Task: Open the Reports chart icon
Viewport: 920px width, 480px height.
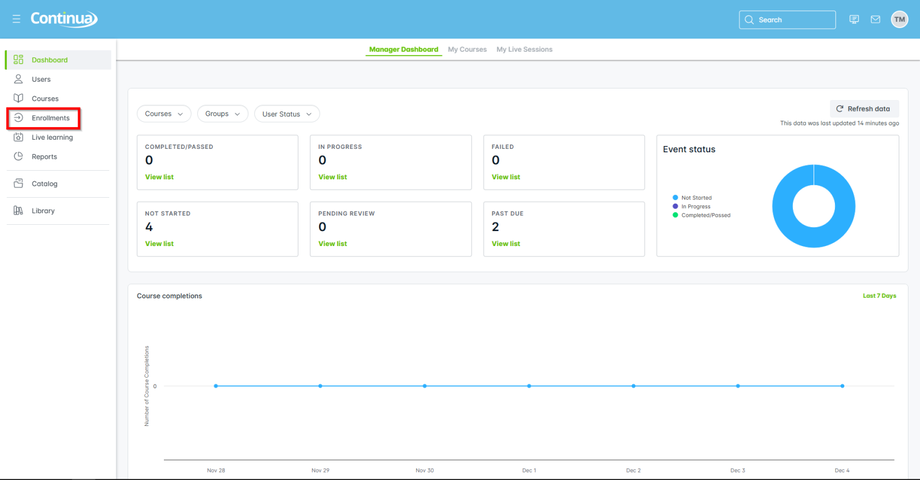Action: click(18, 157)
